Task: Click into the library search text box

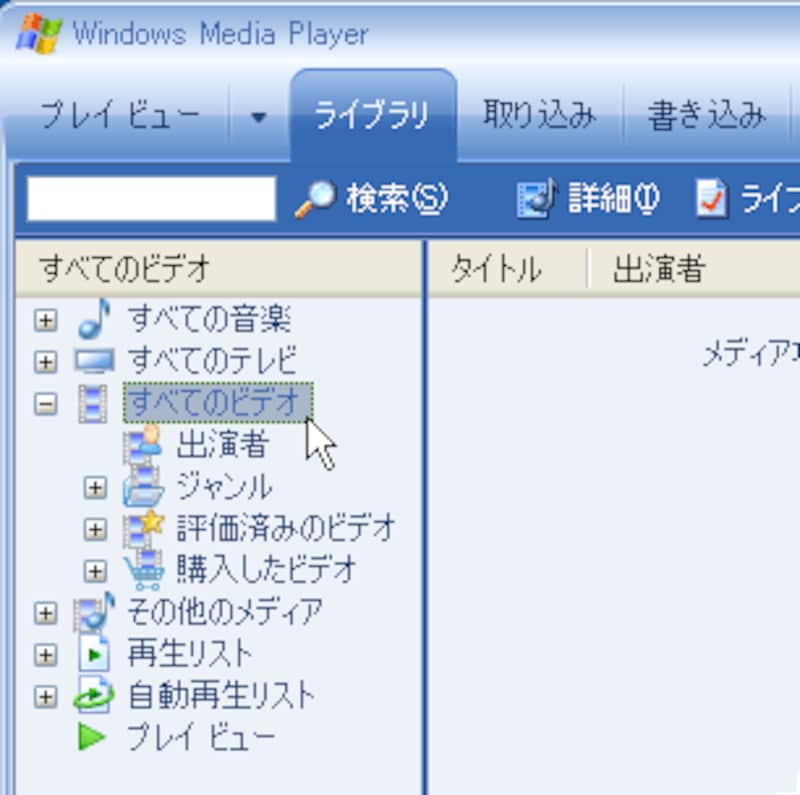Action: click(x=152, y=198)
